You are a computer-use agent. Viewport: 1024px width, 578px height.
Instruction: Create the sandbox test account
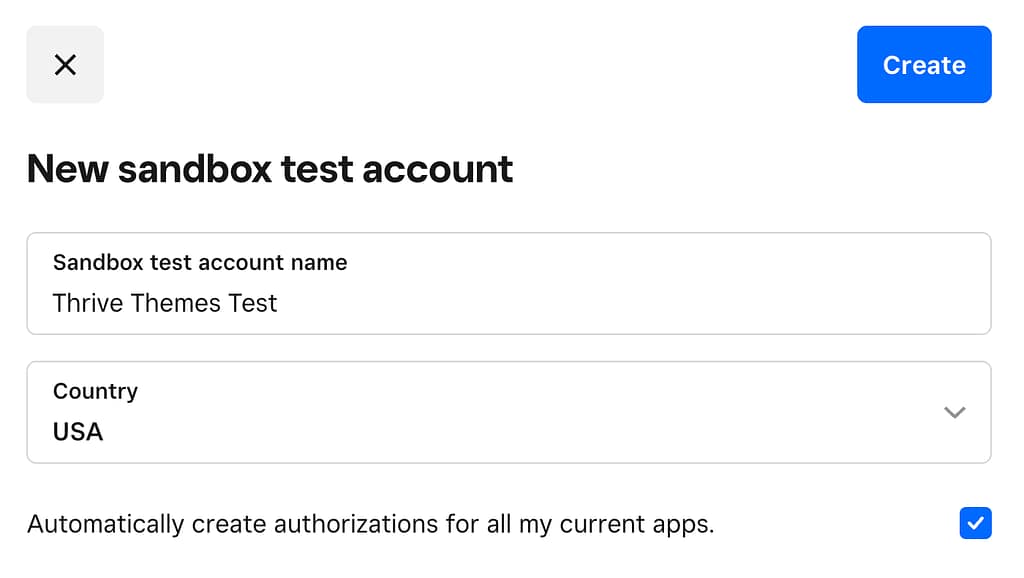coord(924,65)
